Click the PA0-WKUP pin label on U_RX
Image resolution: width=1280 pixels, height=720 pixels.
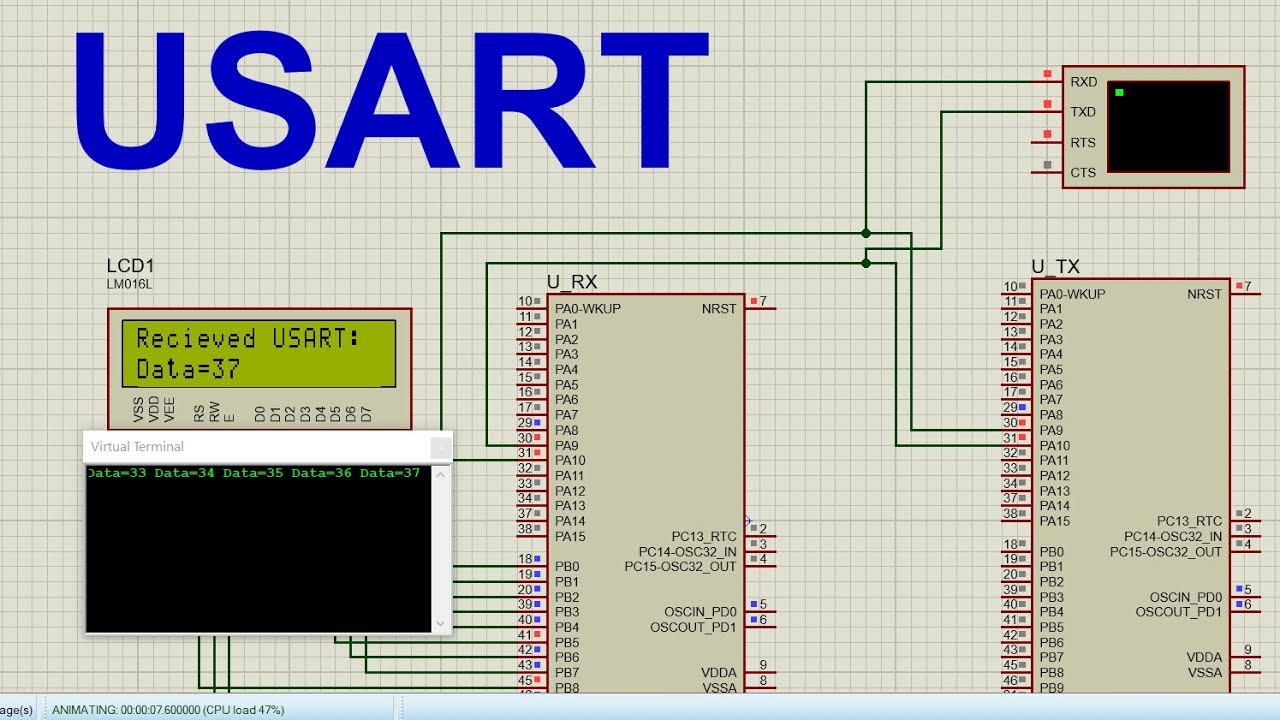pos(588,309)
